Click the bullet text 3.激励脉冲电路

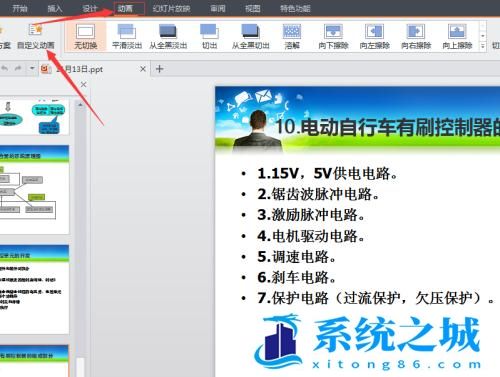point(311,215)
